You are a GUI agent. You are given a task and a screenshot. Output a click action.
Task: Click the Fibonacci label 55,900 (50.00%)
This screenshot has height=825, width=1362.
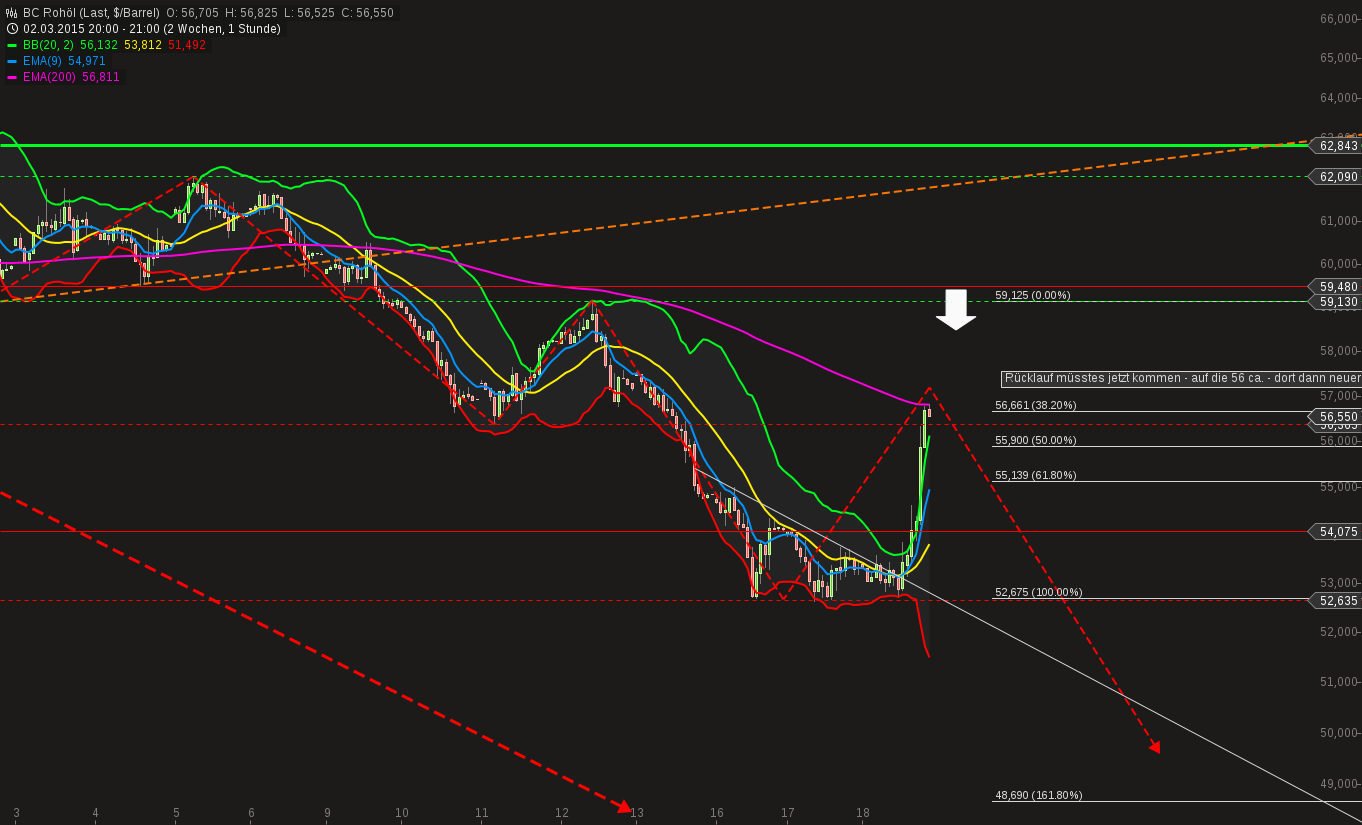pos(1036,440)
